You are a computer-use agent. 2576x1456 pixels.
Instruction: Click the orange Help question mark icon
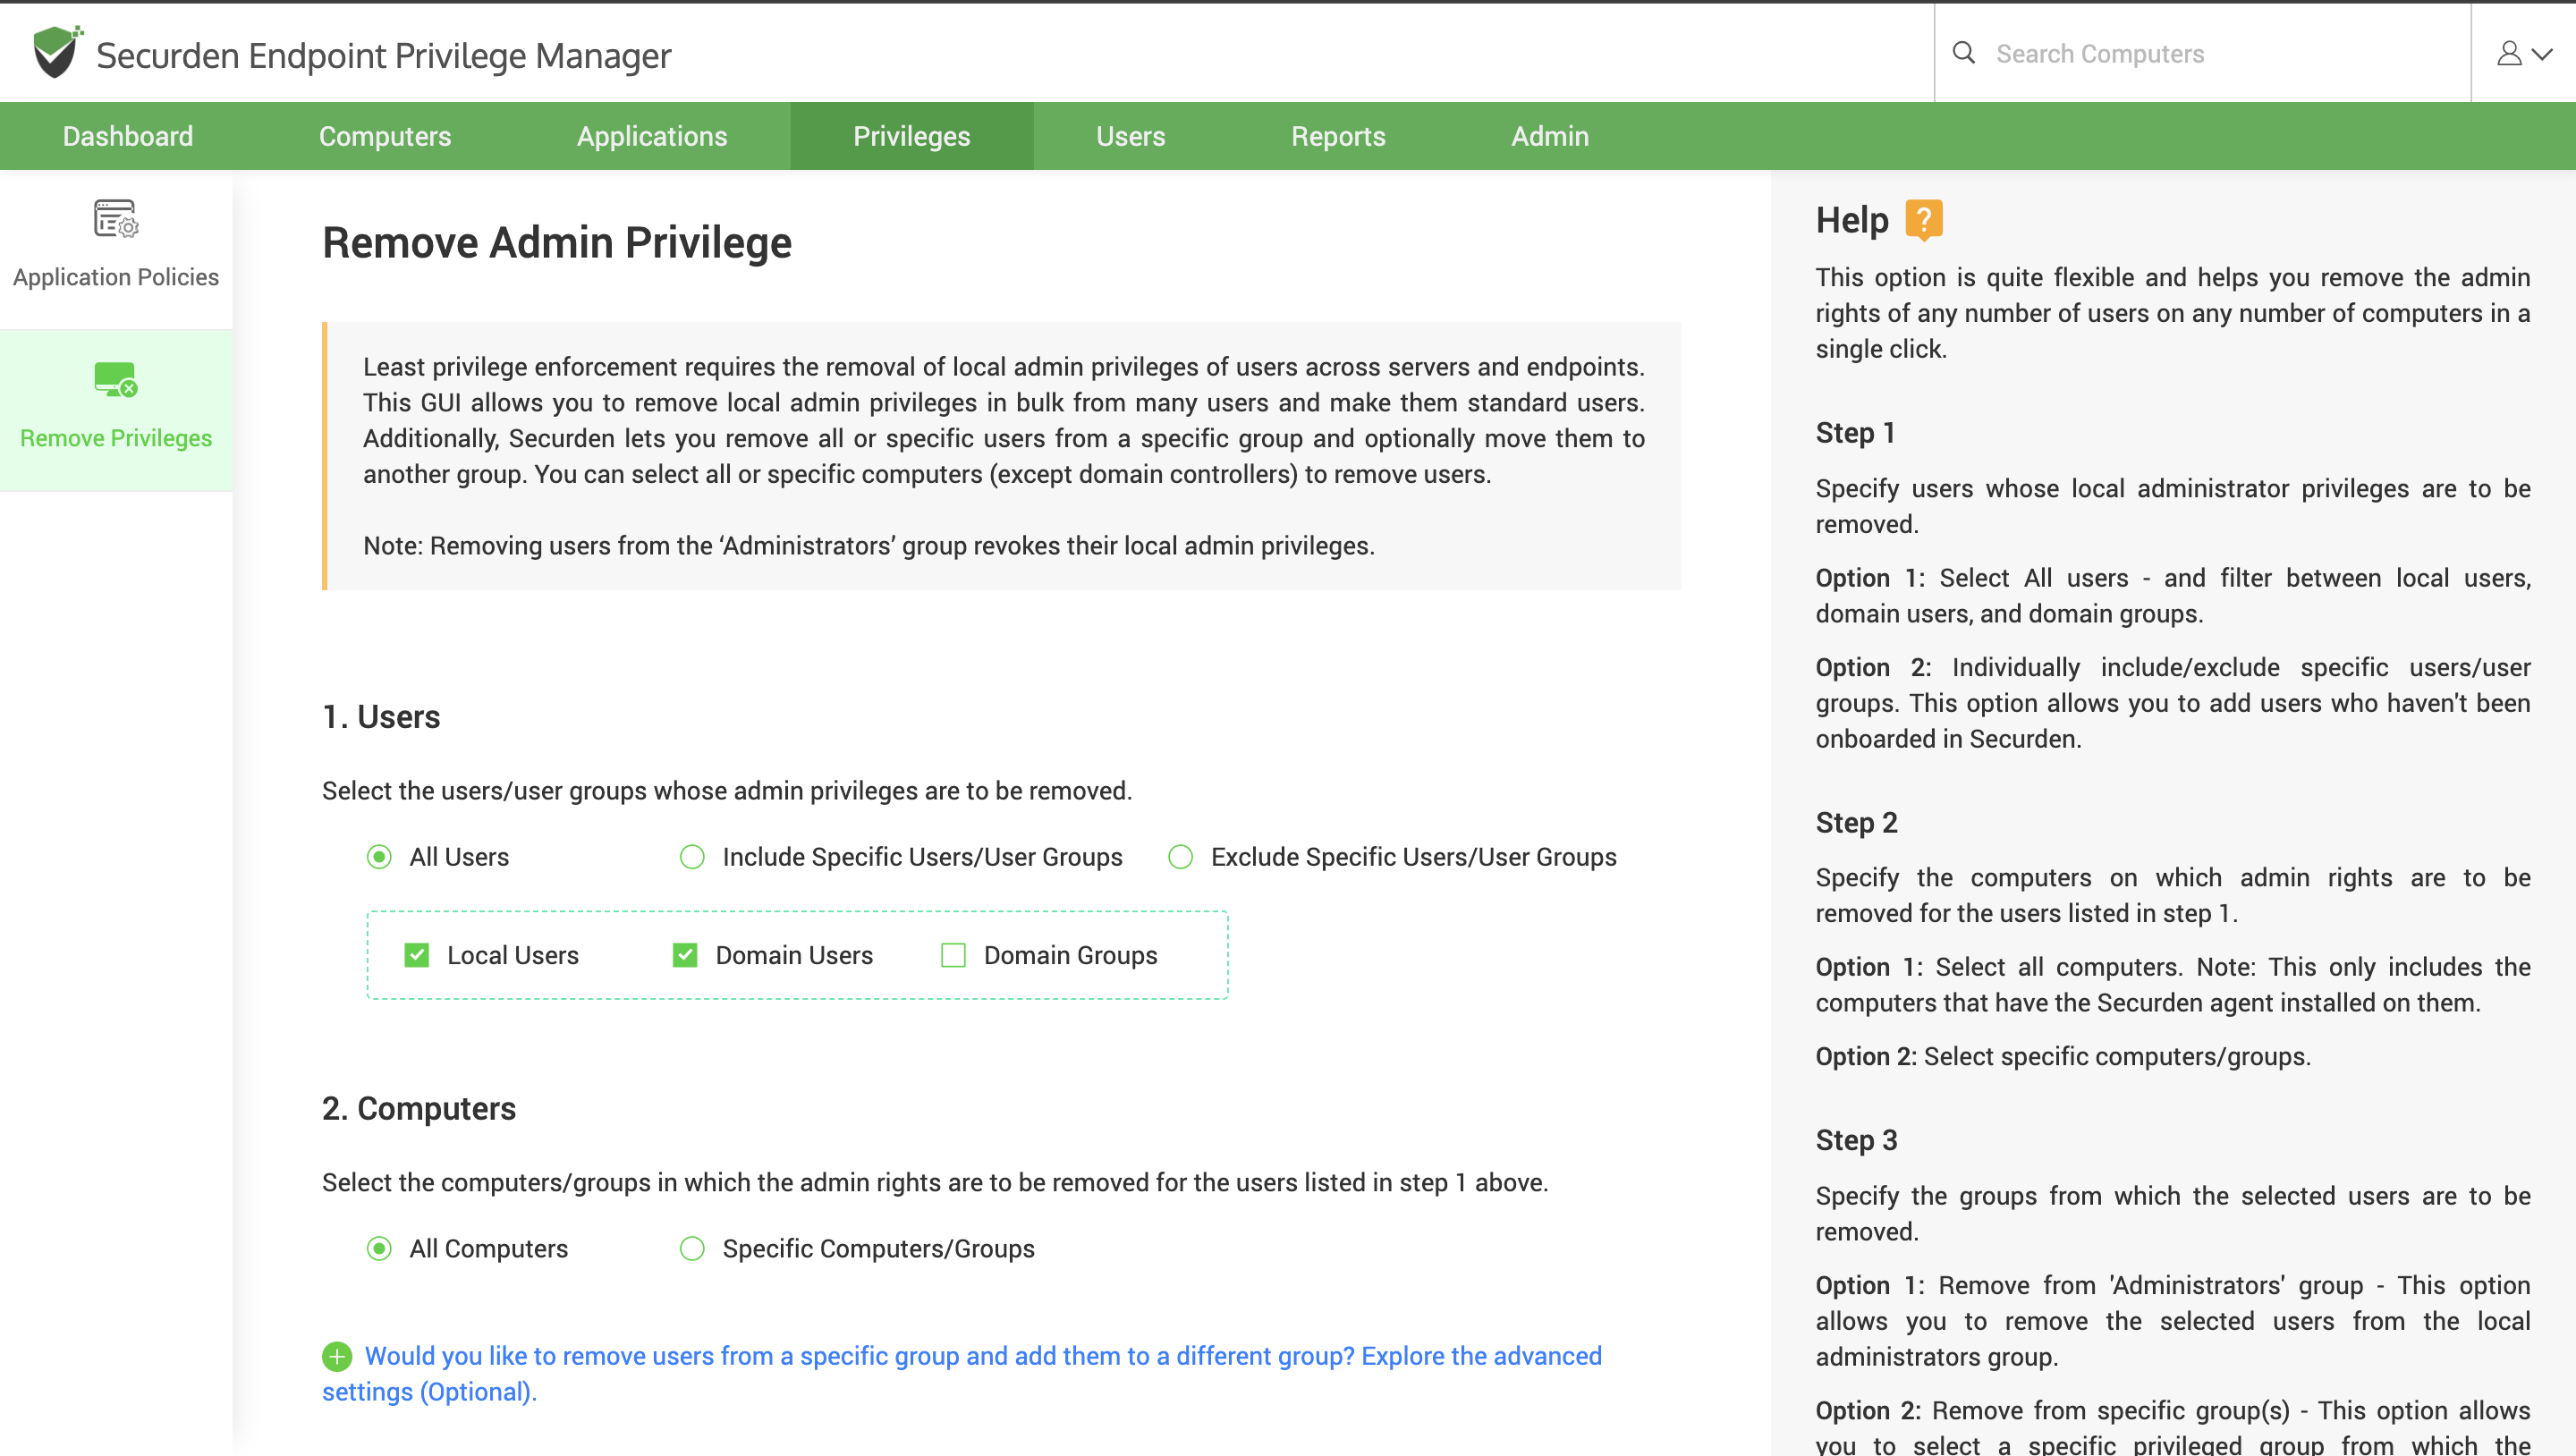tap(1922, 219)
